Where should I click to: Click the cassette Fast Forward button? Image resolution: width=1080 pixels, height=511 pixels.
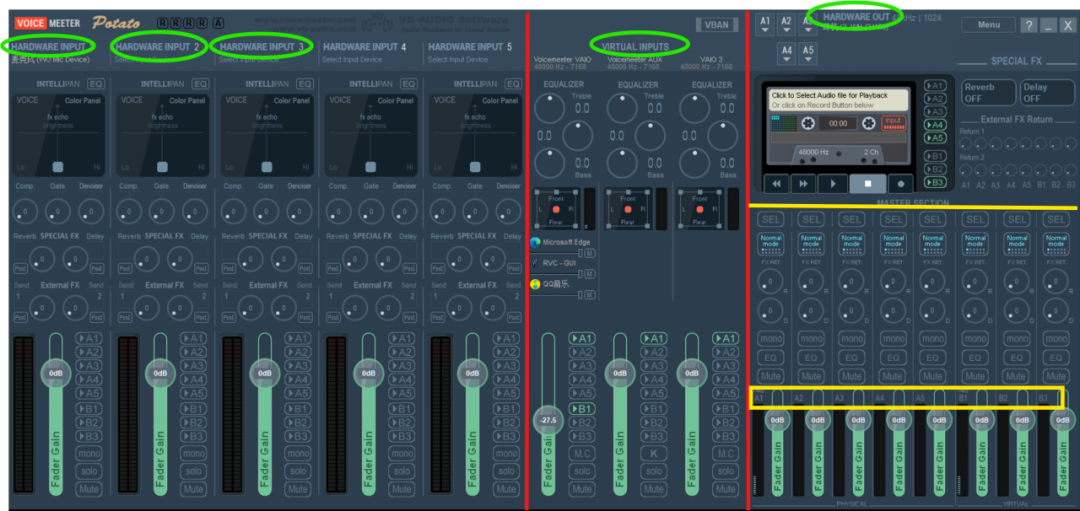802,184
